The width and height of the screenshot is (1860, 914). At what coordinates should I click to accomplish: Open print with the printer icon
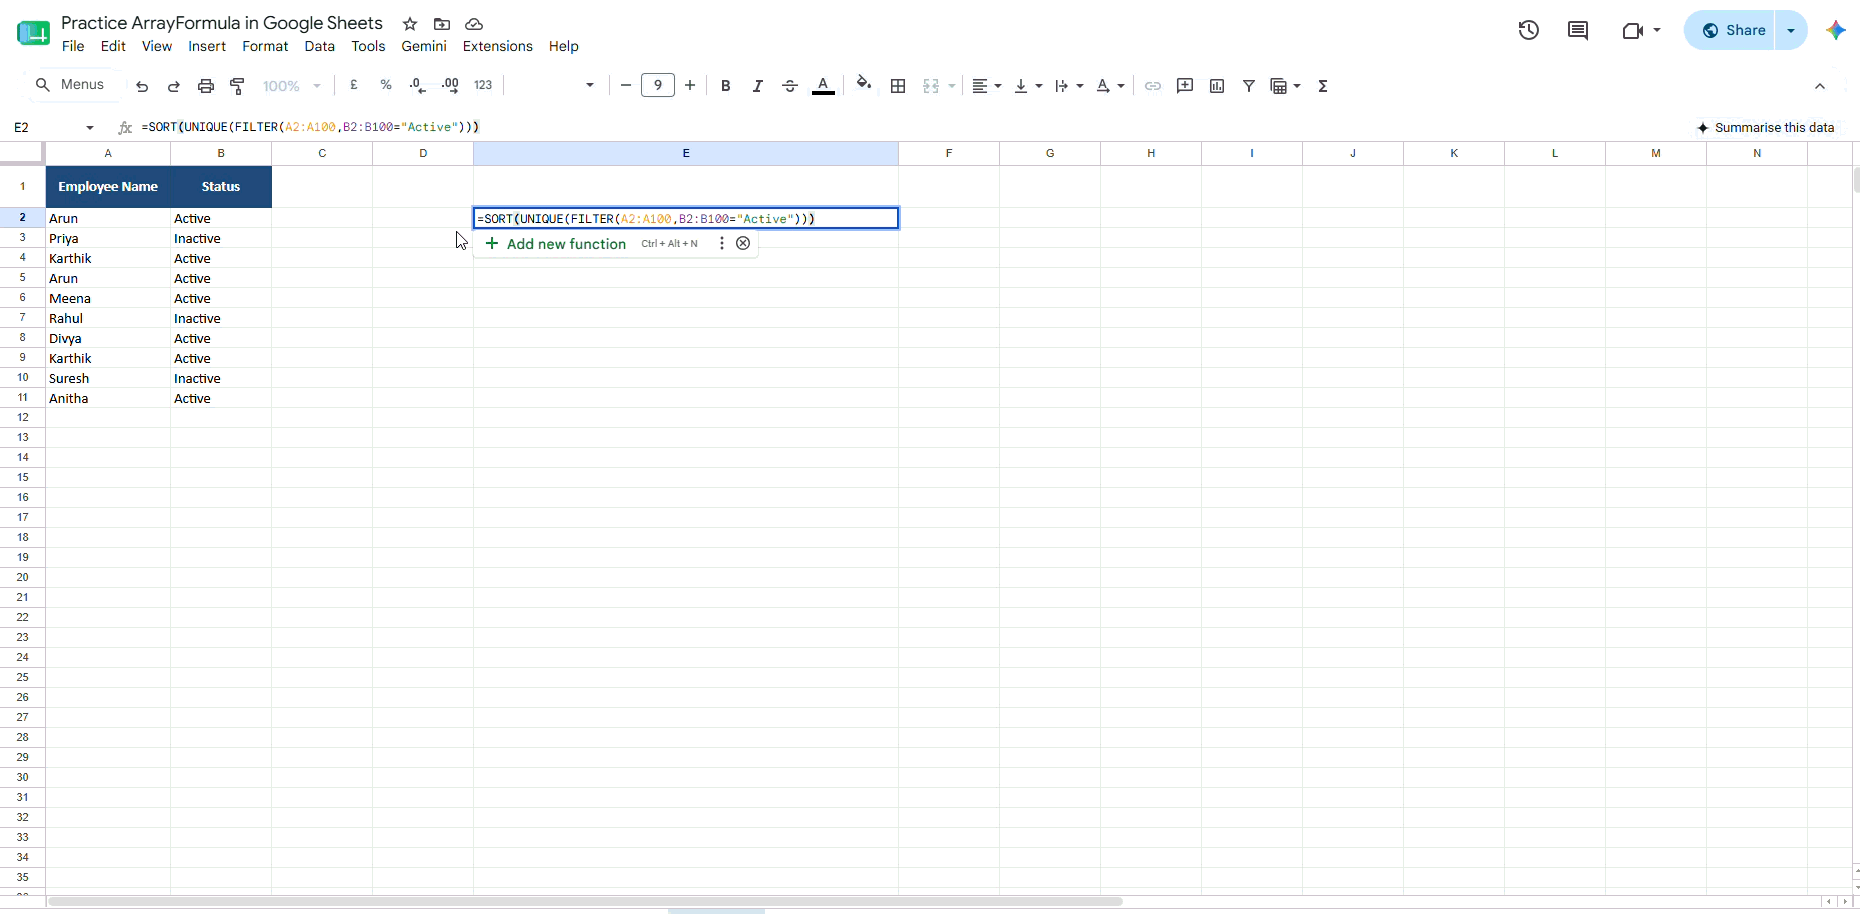click(x=206, y=86)
